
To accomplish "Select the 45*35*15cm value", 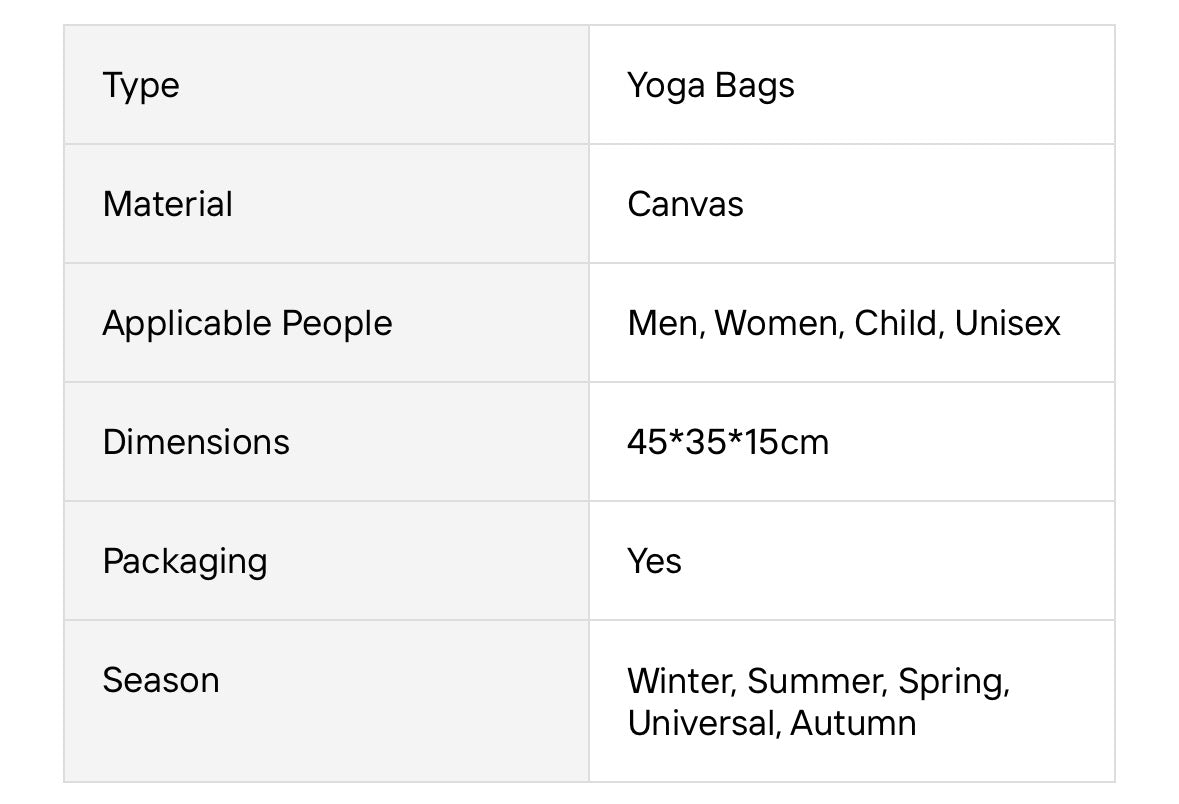I will (728, 441).
